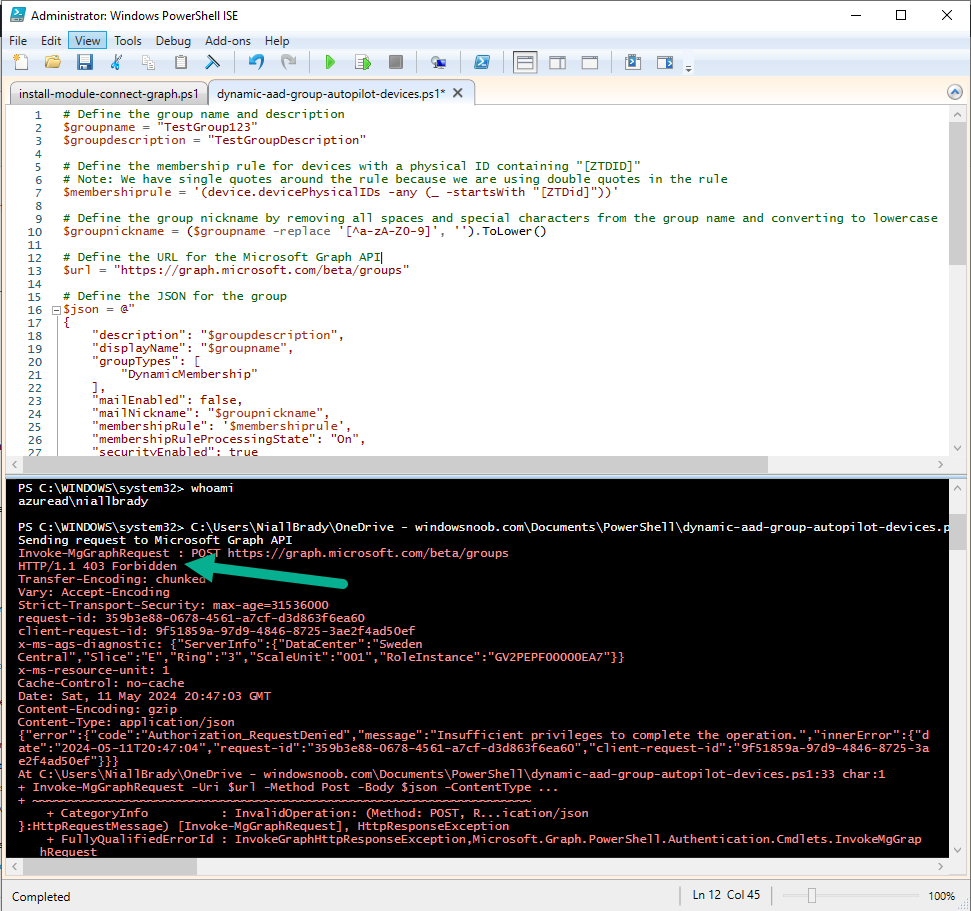Image resolution: width=971 pixels, height=911 pixels.
Task: Click the script pane horizontal scrollbar thumb
Action: coord(395,464)
